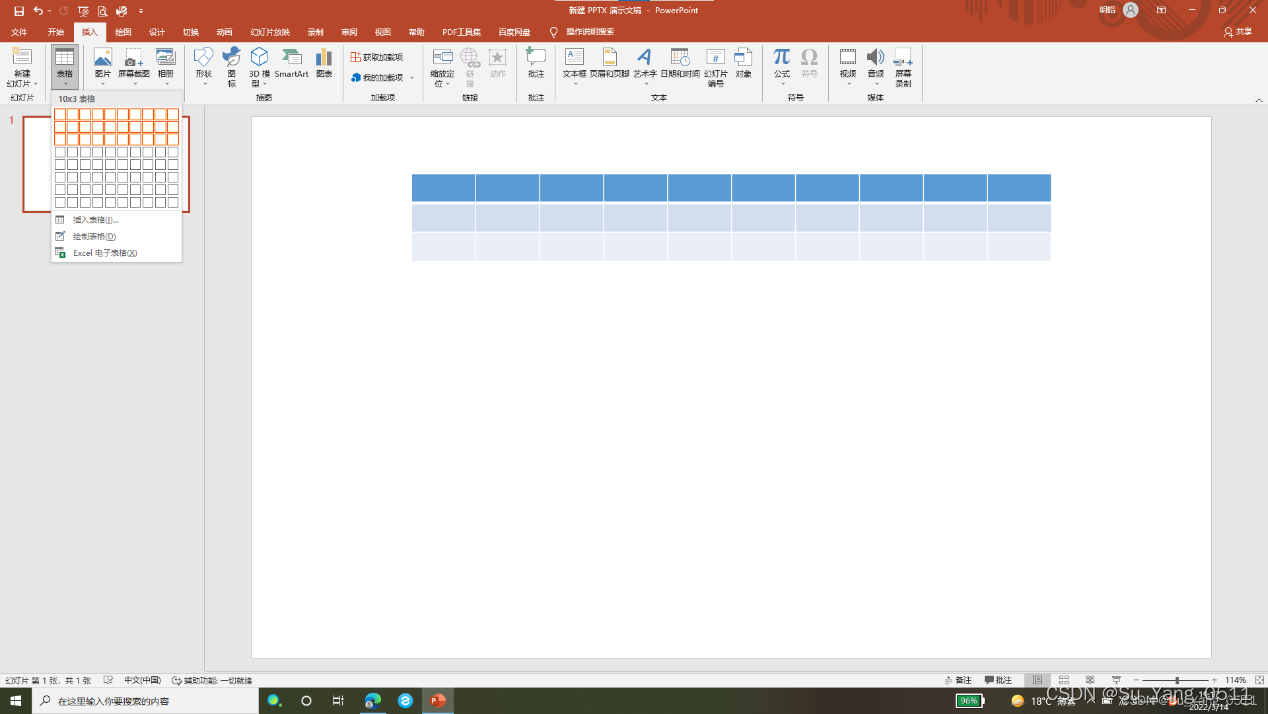This screenshot has height=714, width=1268.
Task: Click the zoom slider handle
Action: [1177, 680]
